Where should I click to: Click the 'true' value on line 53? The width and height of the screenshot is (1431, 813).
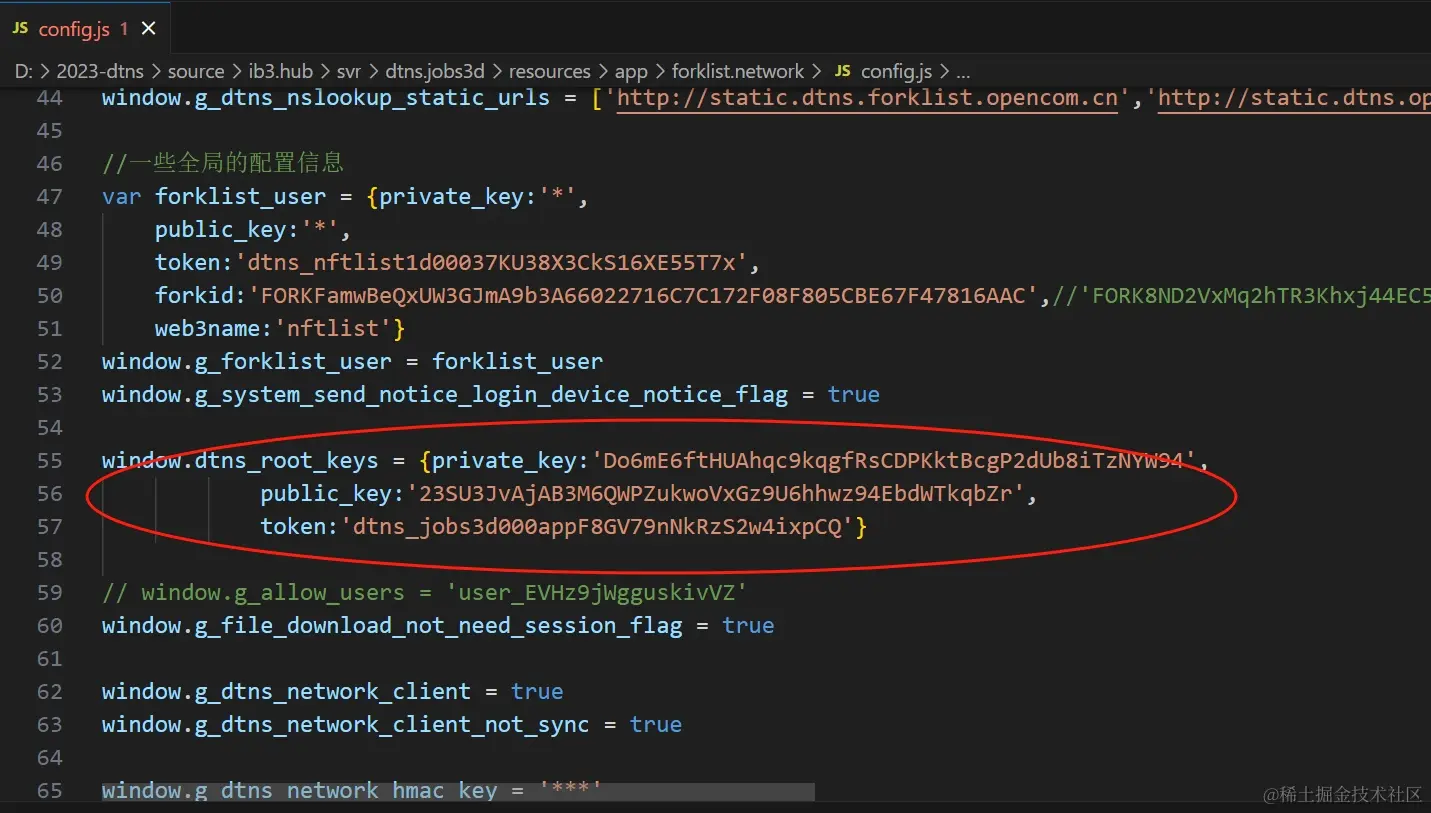pyautogui.click(x=854, y=395)
